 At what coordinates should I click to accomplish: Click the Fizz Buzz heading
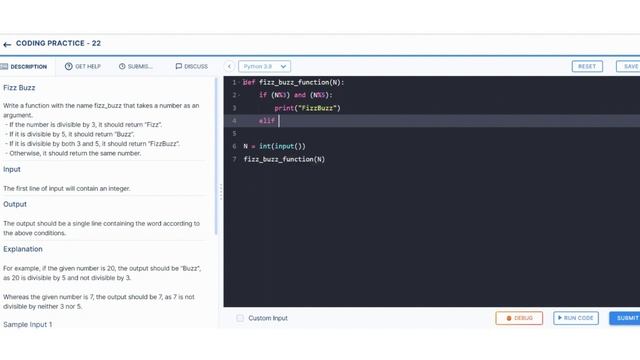pyautogui.click(x=19, y=88)
